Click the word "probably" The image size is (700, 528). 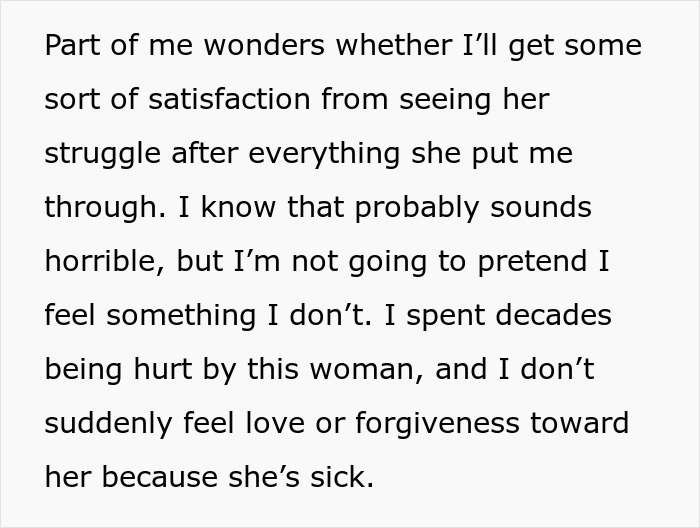(x=417, y=208)
